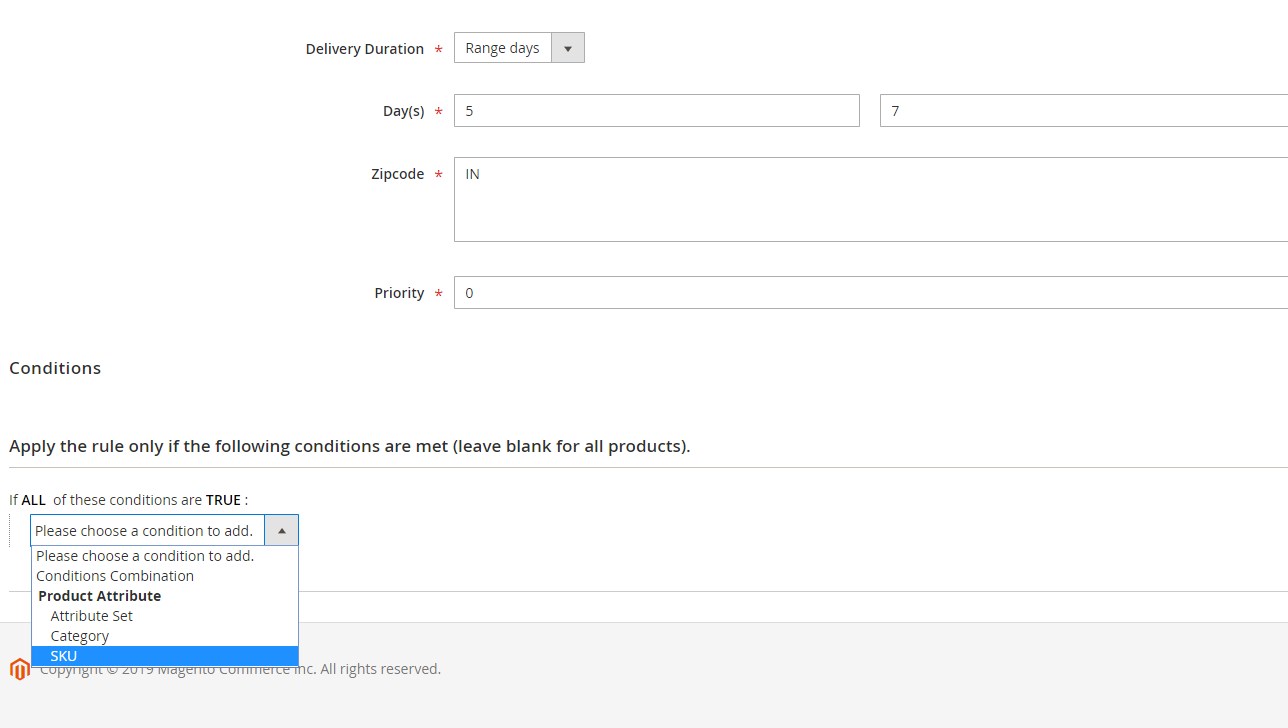Click the Conditions section heading
This screenshot has height=728, width=1288.
55,368
